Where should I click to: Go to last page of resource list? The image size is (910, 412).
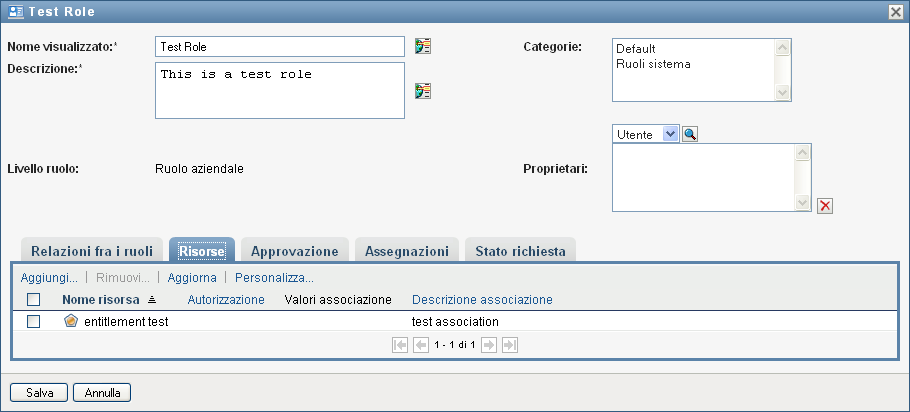pyautogui.click(x=510, y=344)
